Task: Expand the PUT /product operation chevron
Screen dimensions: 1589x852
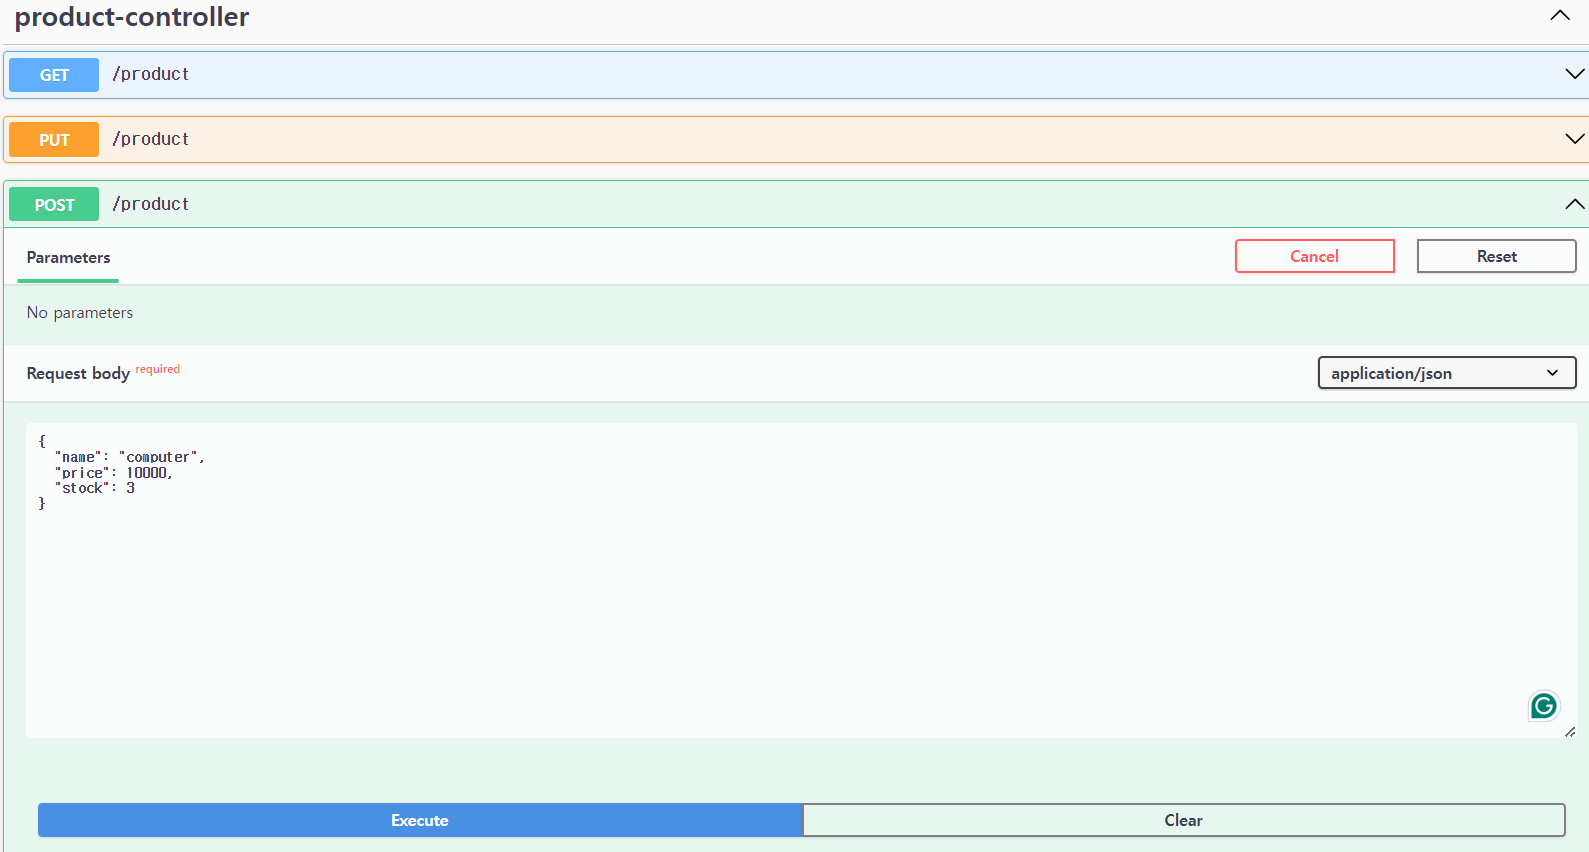Action: point(1575,139)
